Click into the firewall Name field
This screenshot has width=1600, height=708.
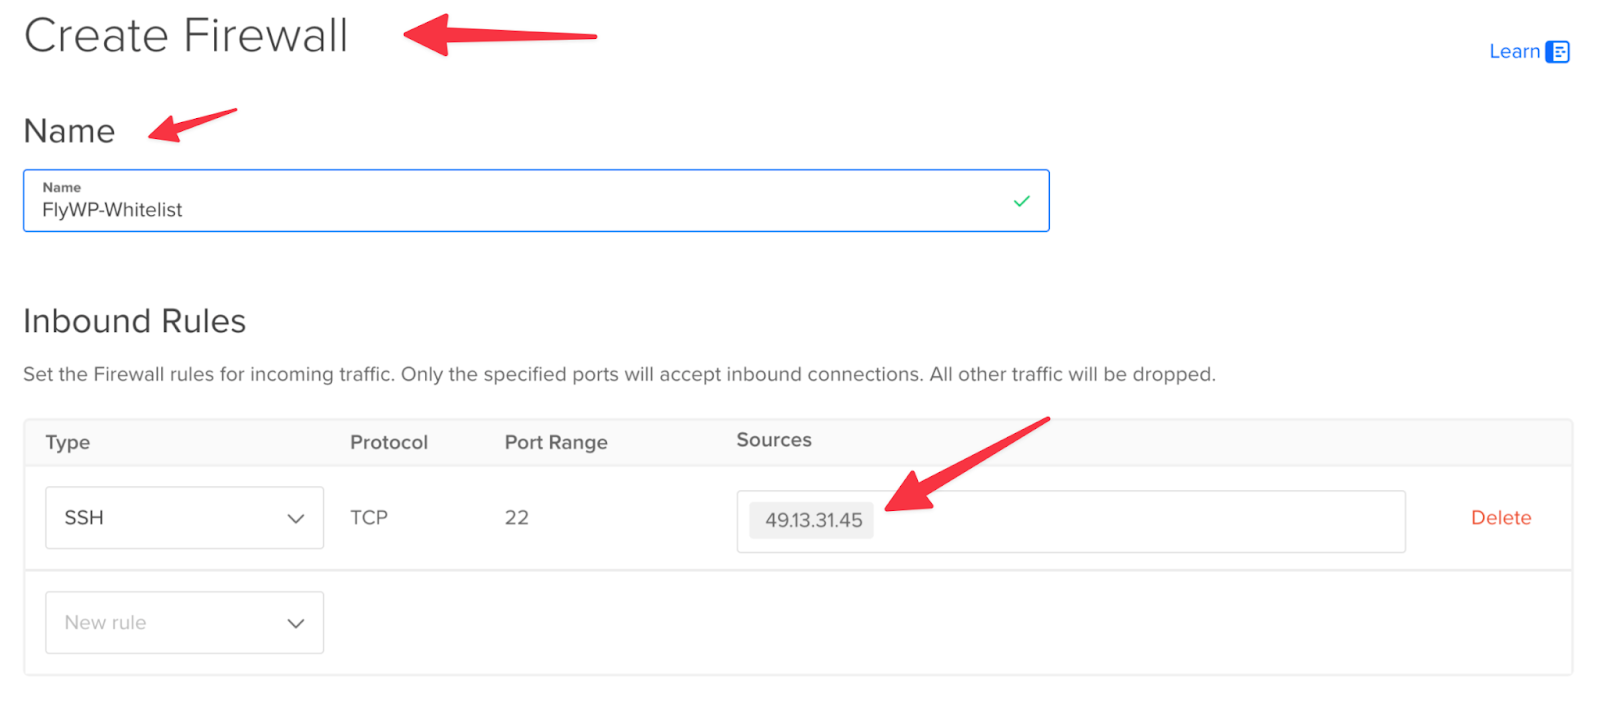point(536,201)
